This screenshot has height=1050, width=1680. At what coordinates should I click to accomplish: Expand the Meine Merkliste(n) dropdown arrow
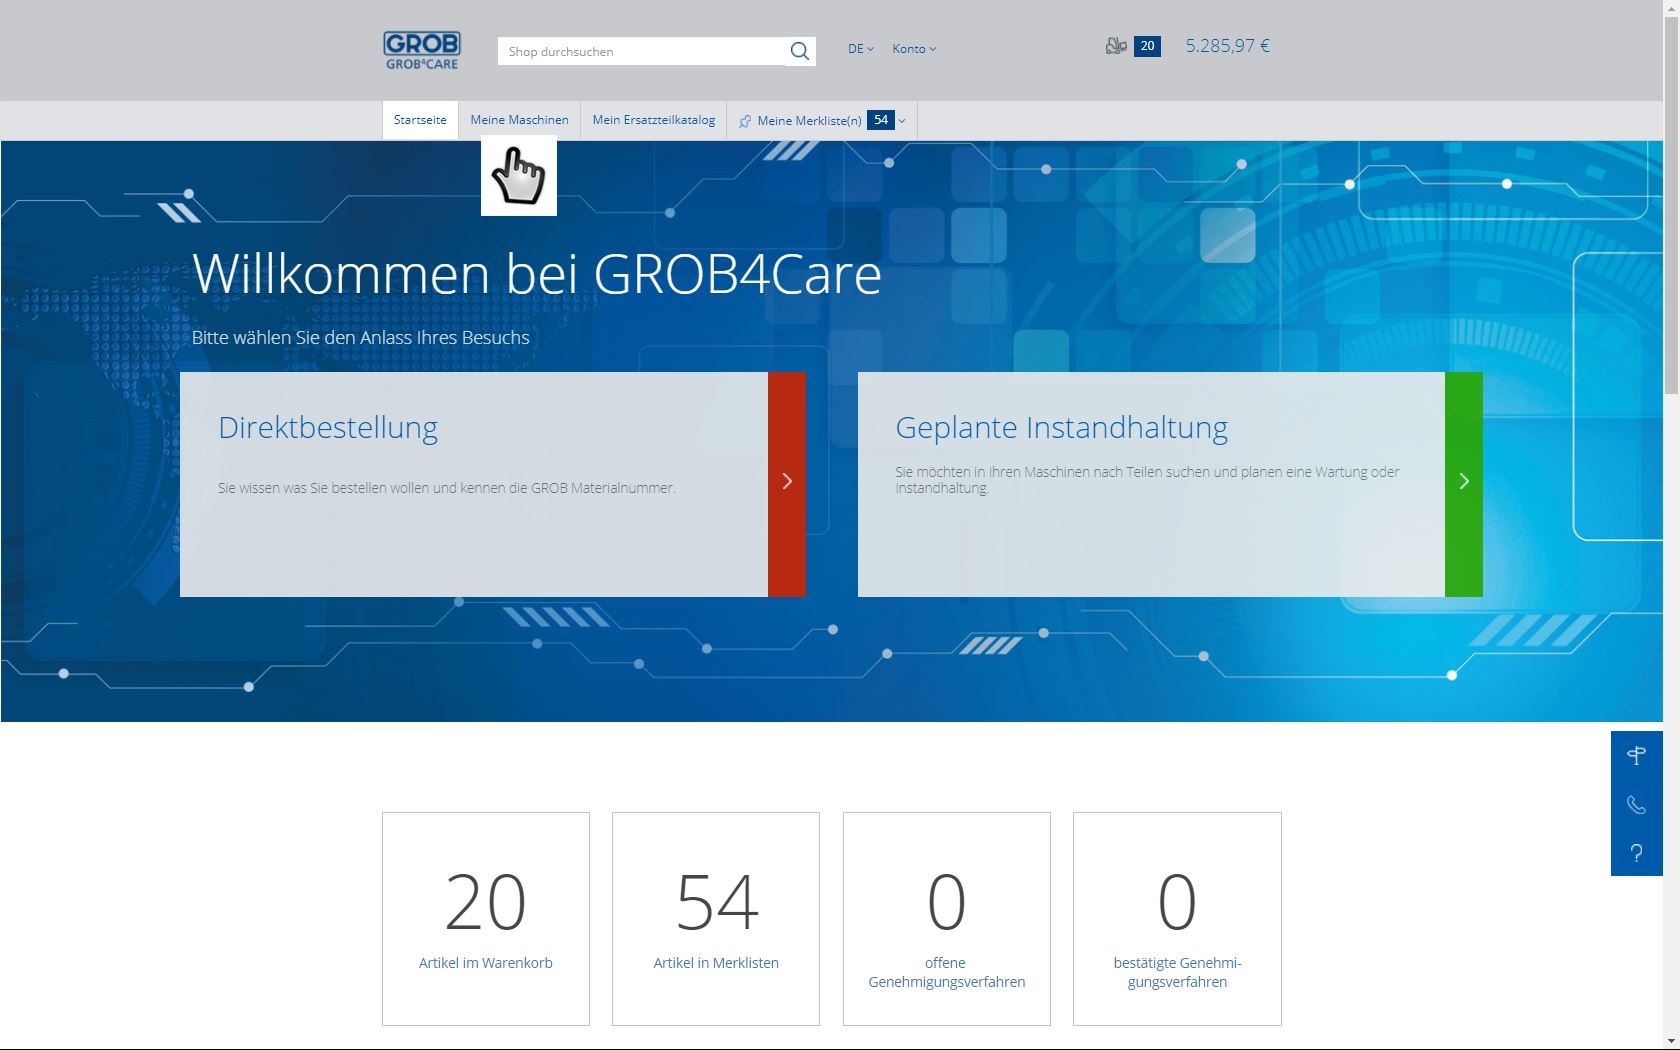[x=902, y=121]
